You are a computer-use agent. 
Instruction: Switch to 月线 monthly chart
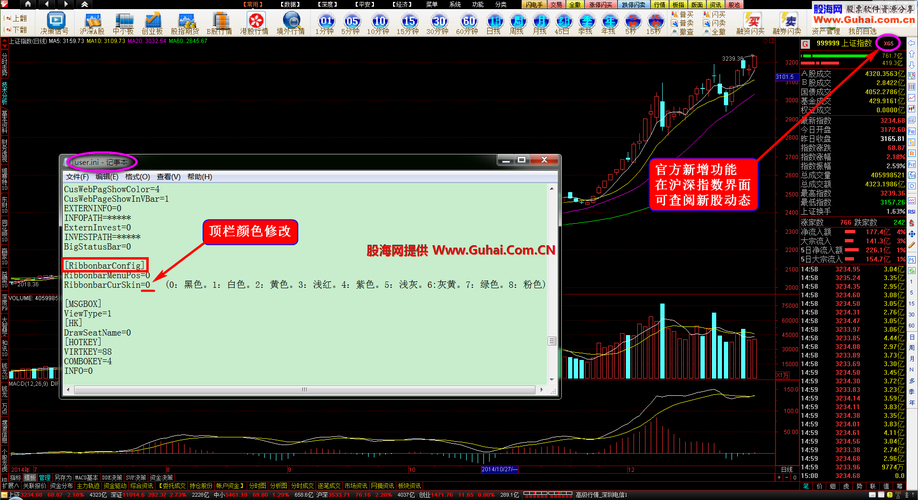click(540, 24)
